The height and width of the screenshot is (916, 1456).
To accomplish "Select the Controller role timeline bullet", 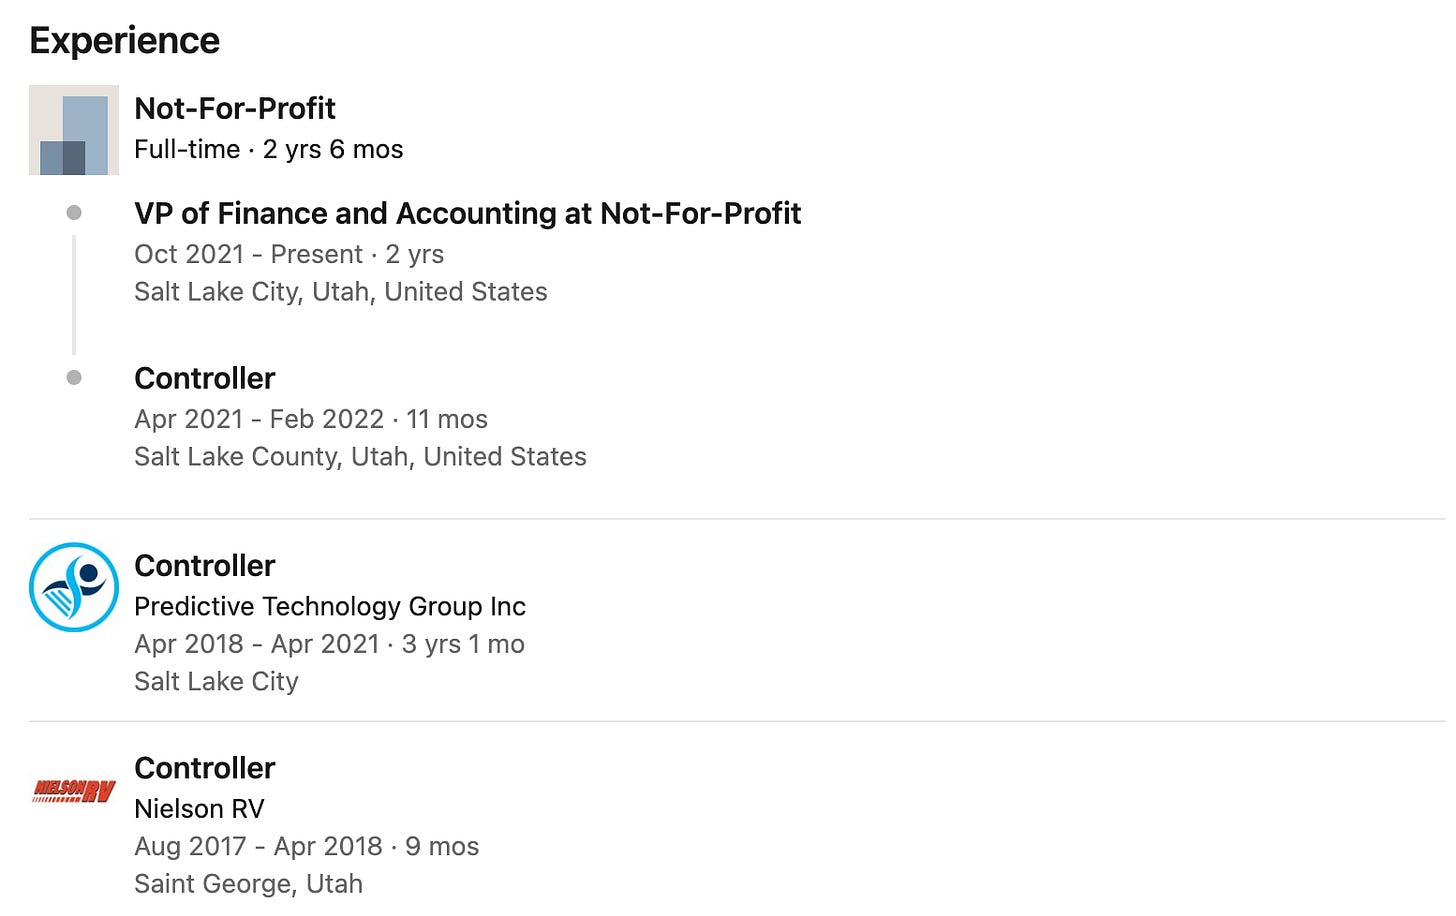I will tap(74, 377).
